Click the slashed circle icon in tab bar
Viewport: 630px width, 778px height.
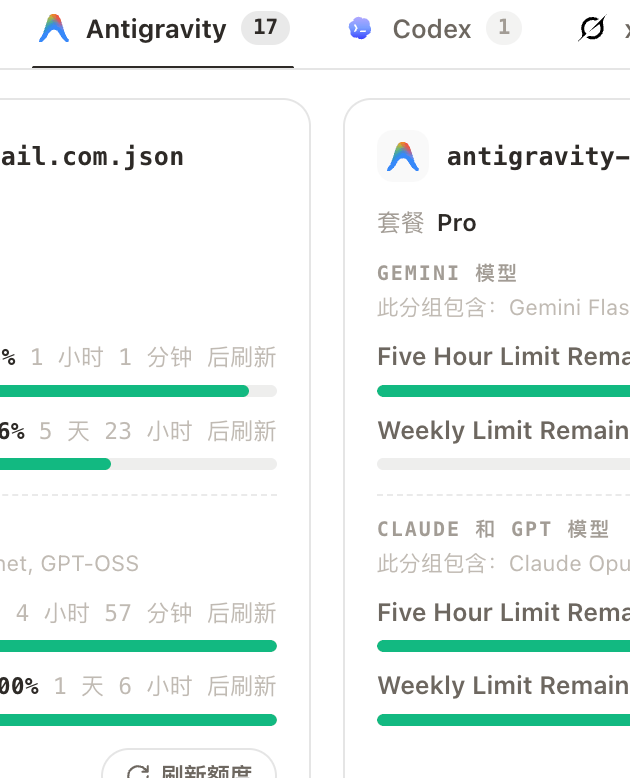pos(592,28)
